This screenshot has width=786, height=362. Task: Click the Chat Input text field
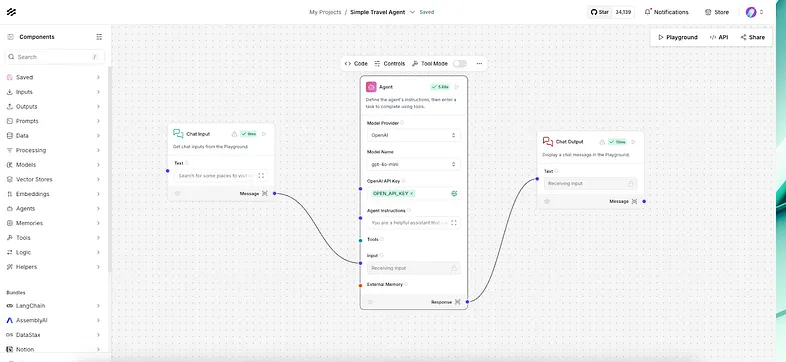[x=221, y=175]
